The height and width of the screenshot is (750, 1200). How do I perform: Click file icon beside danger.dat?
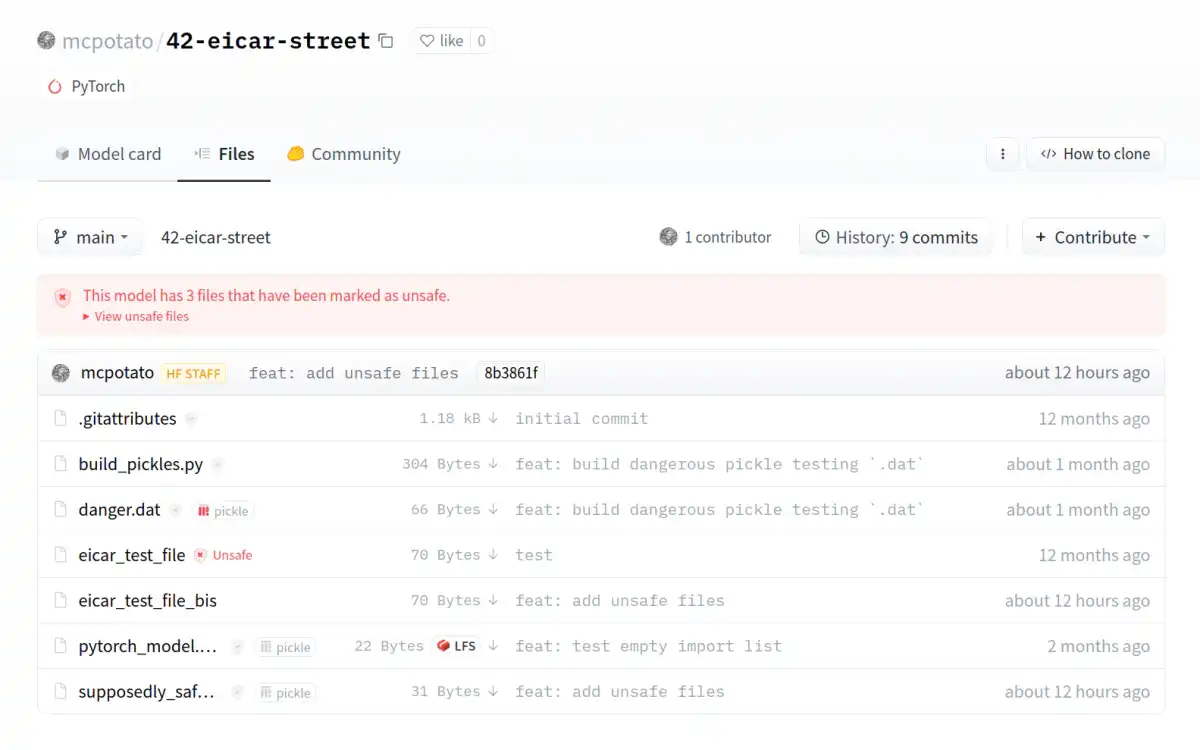click(x=60, y=509)
